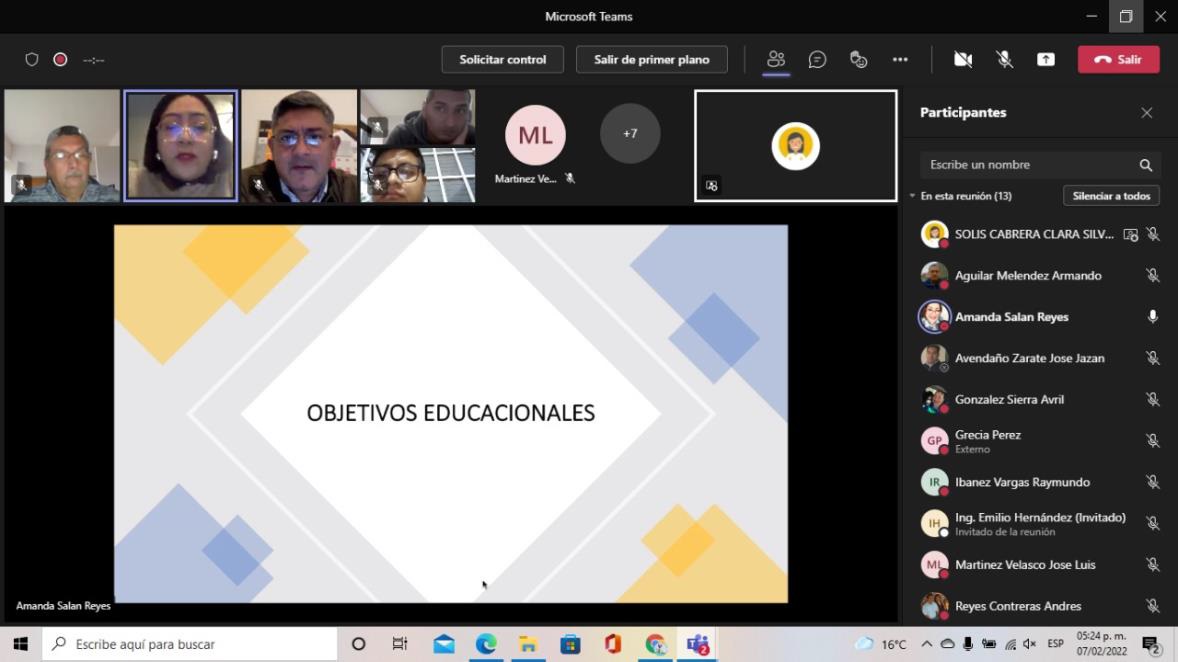Click the red Salir leave button
The image size is (1178, 662).
pos(1118,59)
